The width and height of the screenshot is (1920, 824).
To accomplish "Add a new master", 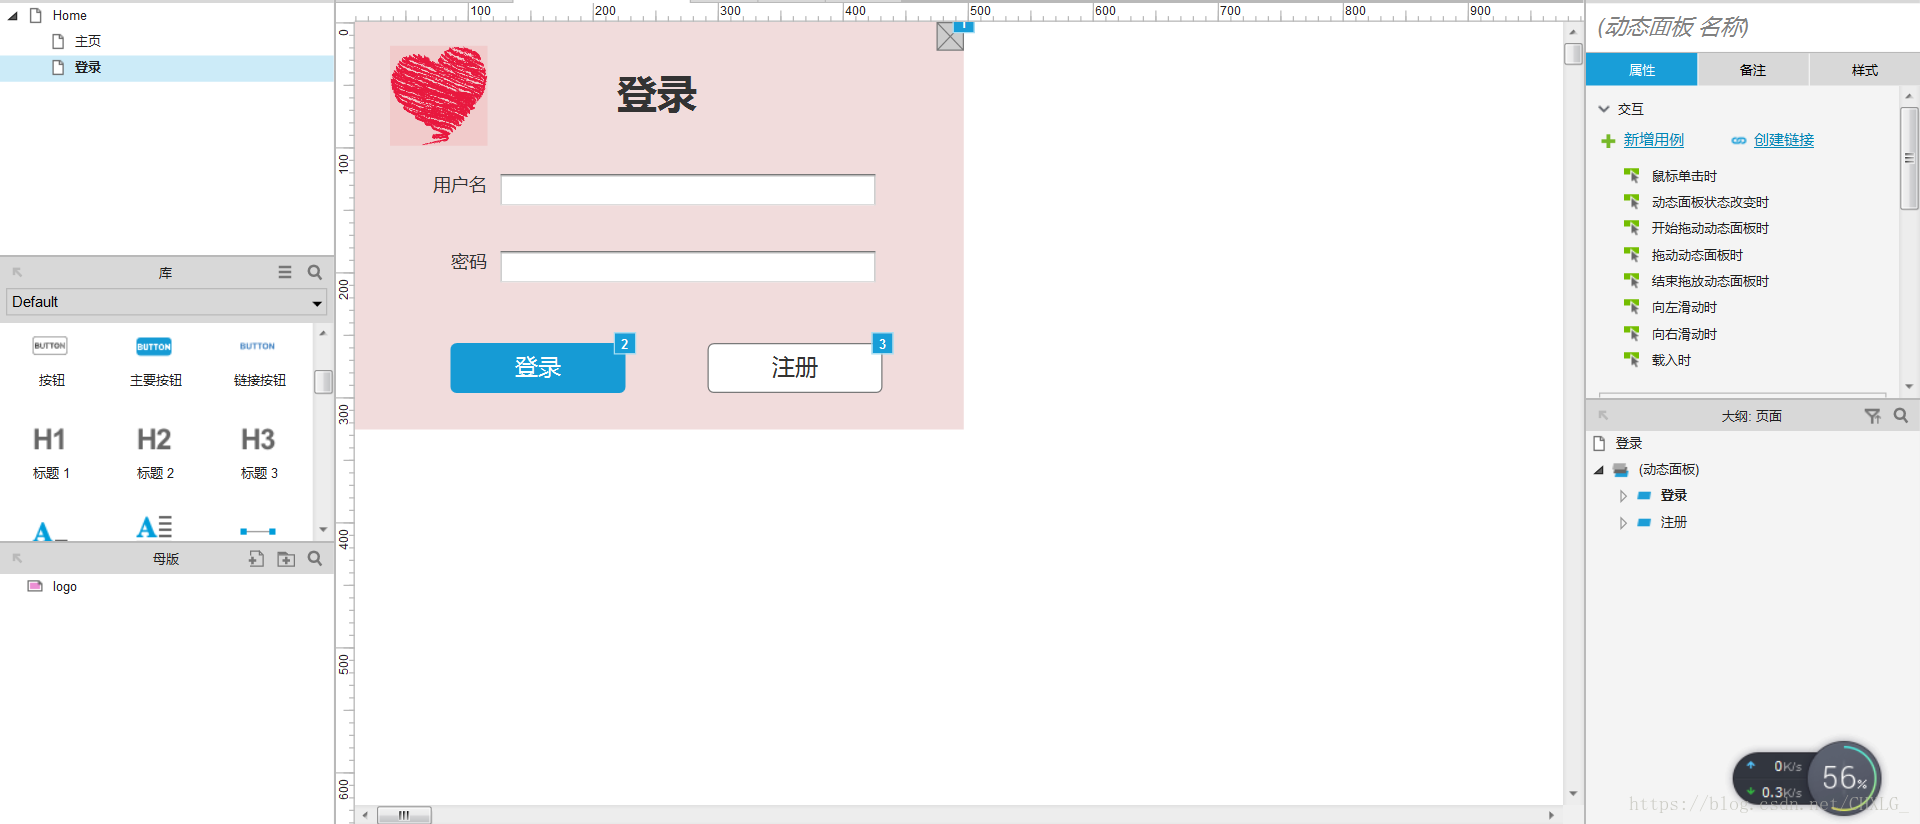I will 256,559.
